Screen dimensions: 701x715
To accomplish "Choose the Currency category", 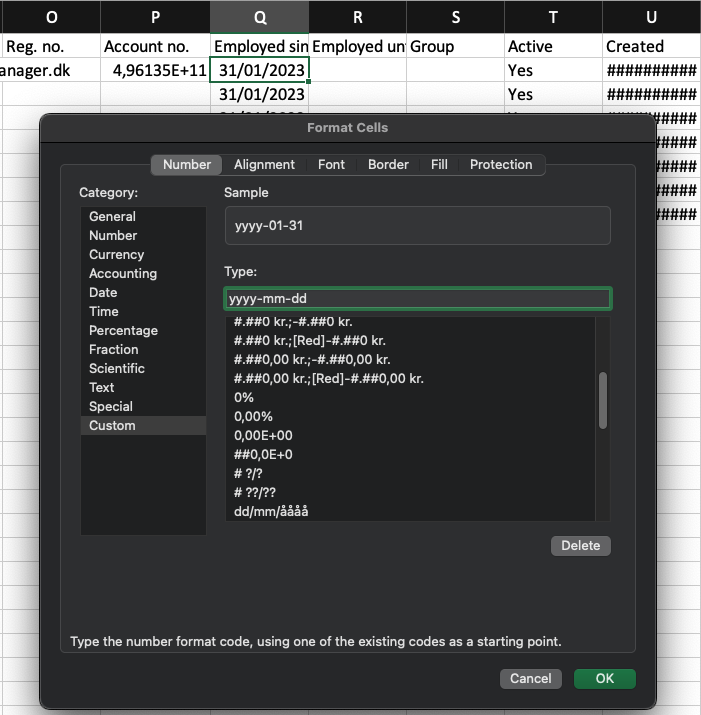I will [116, 254].
